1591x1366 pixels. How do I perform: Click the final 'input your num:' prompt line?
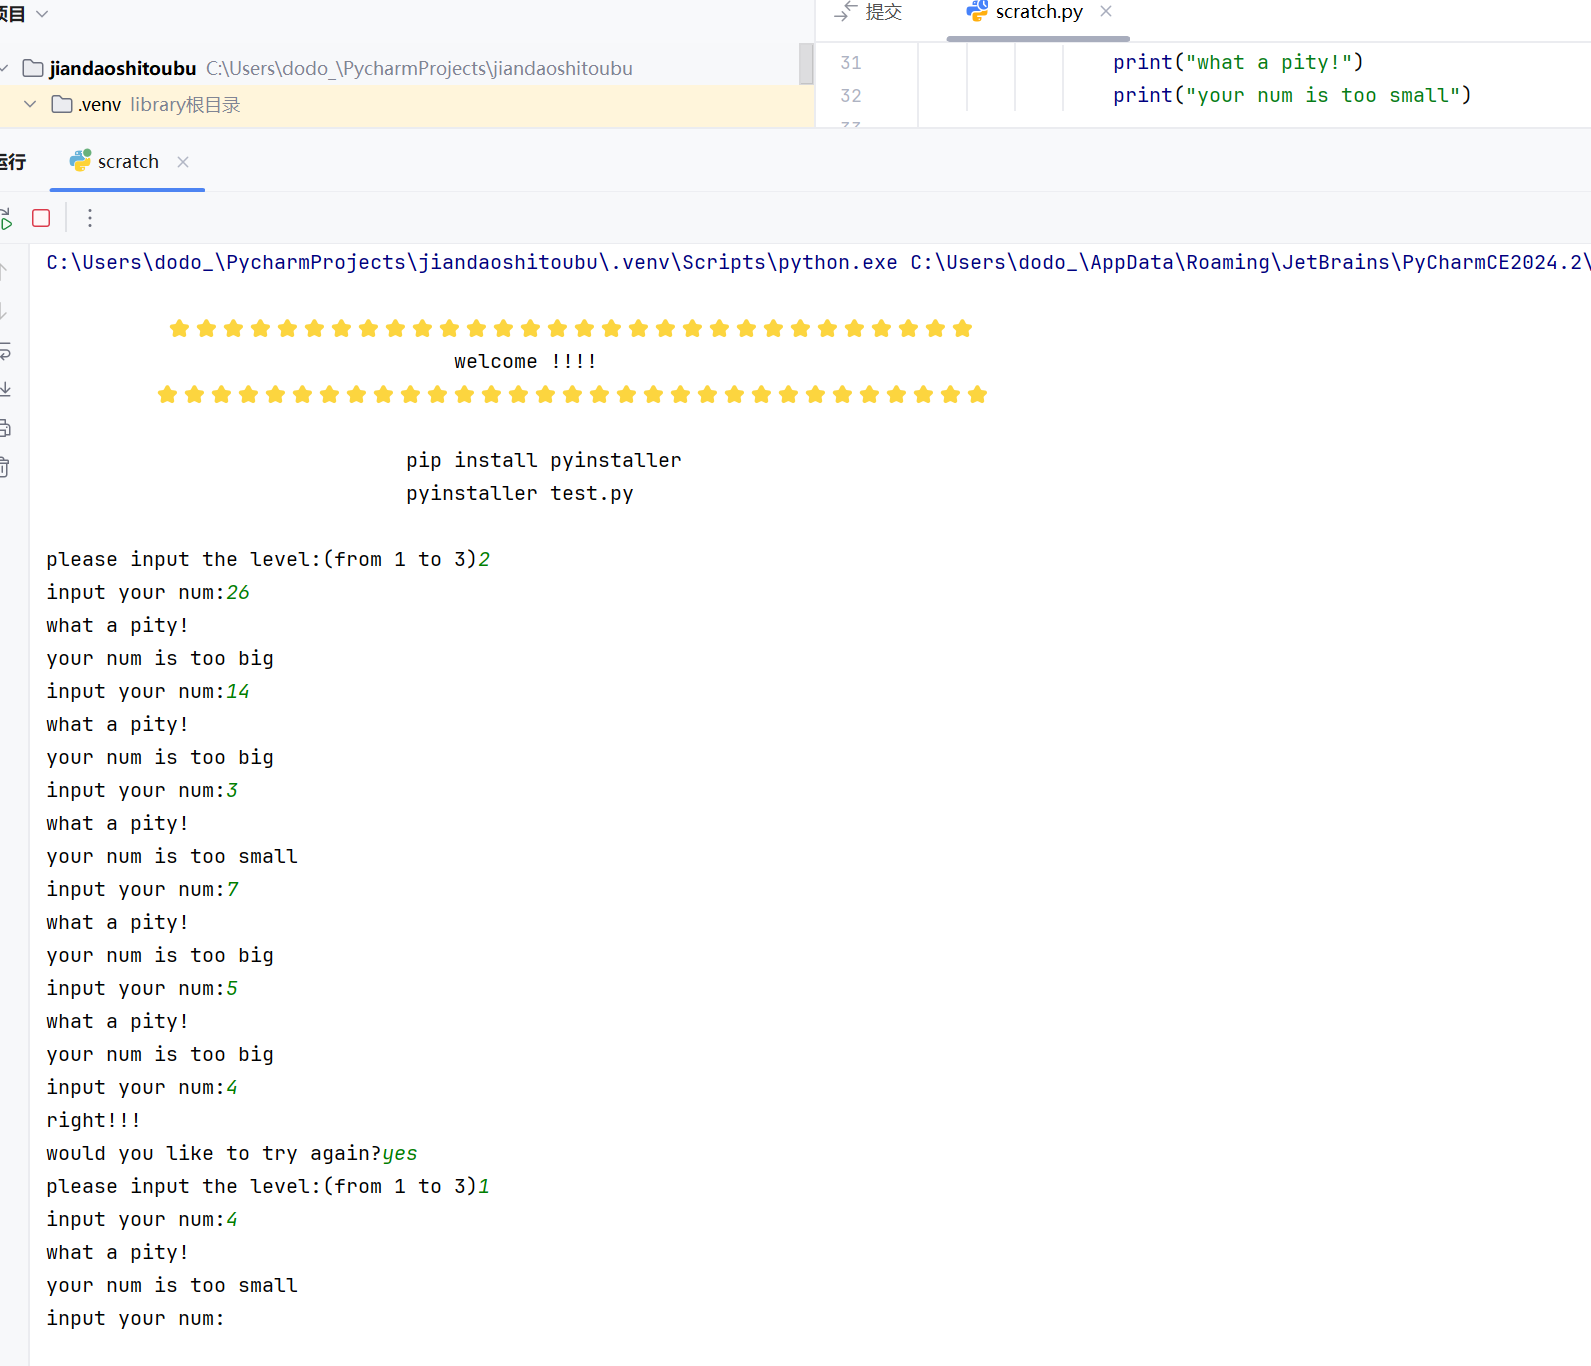tap(136, 1318)
